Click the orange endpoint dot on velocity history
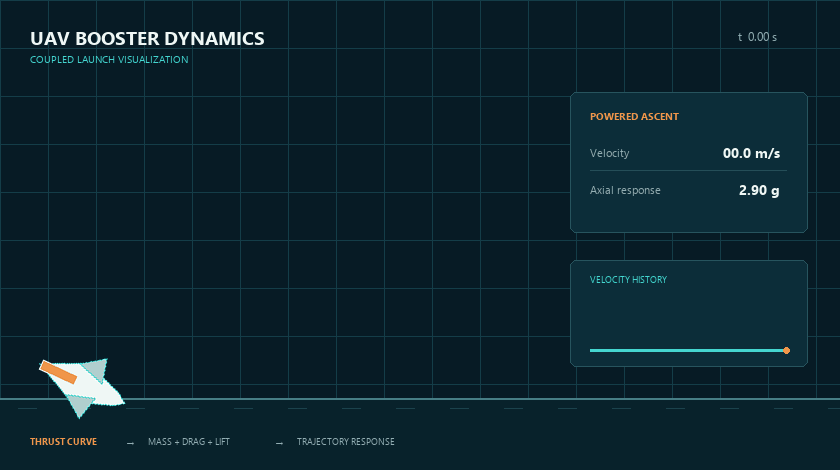 coord(786,350)
